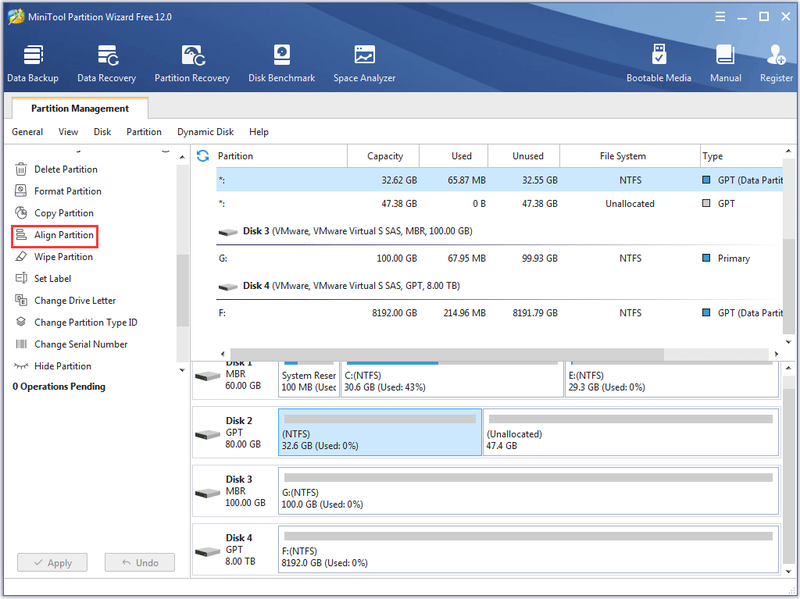The image size is (800, 599).
Task: Click the Change Serial Number barcode icon
Action: tap(21, 344)
